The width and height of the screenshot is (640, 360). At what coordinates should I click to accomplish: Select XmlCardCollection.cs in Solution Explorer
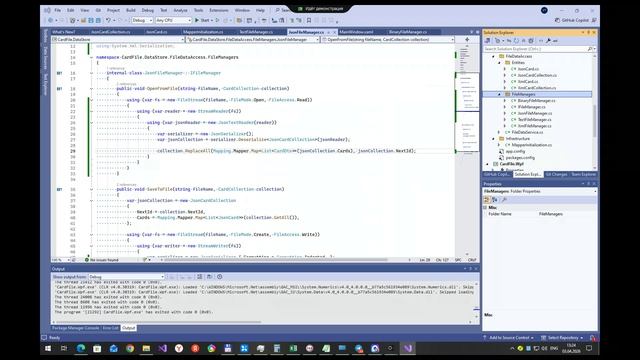(536, 88)
